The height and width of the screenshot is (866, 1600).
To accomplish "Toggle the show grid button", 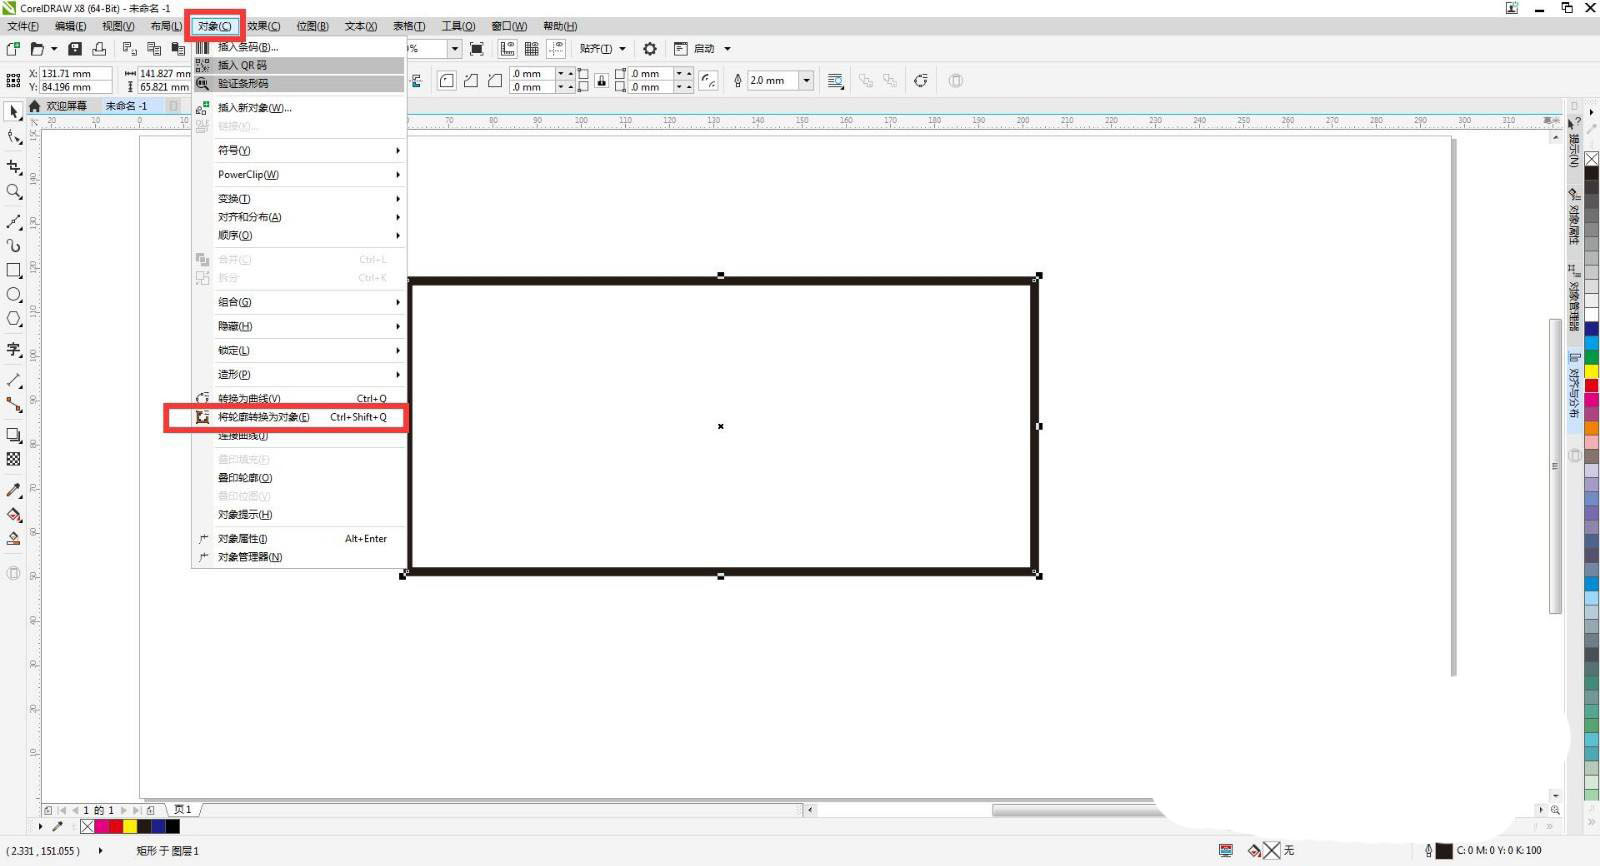I will (x=532, y=49).
